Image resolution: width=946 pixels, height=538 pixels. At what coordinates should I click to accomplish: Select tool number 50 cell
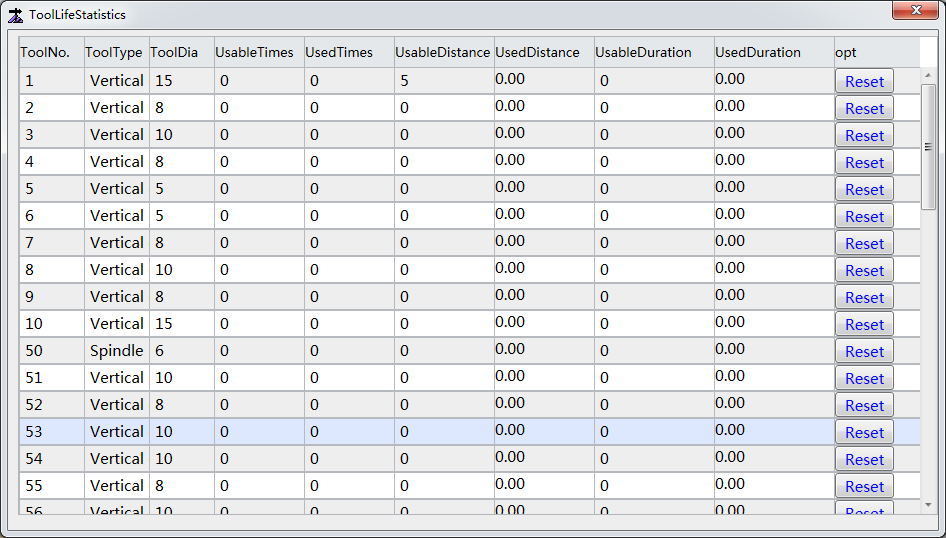[x=52, y=350]
